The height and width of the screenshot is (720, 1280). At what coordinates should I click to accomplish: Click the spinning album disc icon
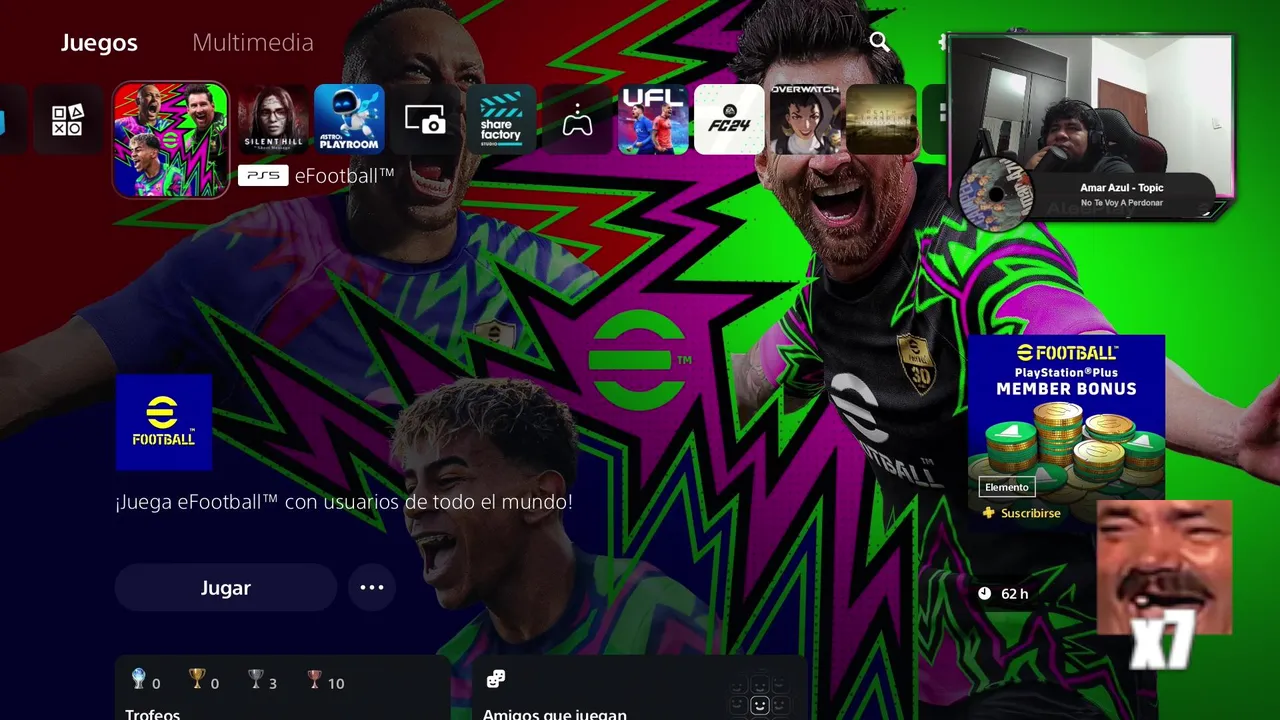click(x=995, y=194)
